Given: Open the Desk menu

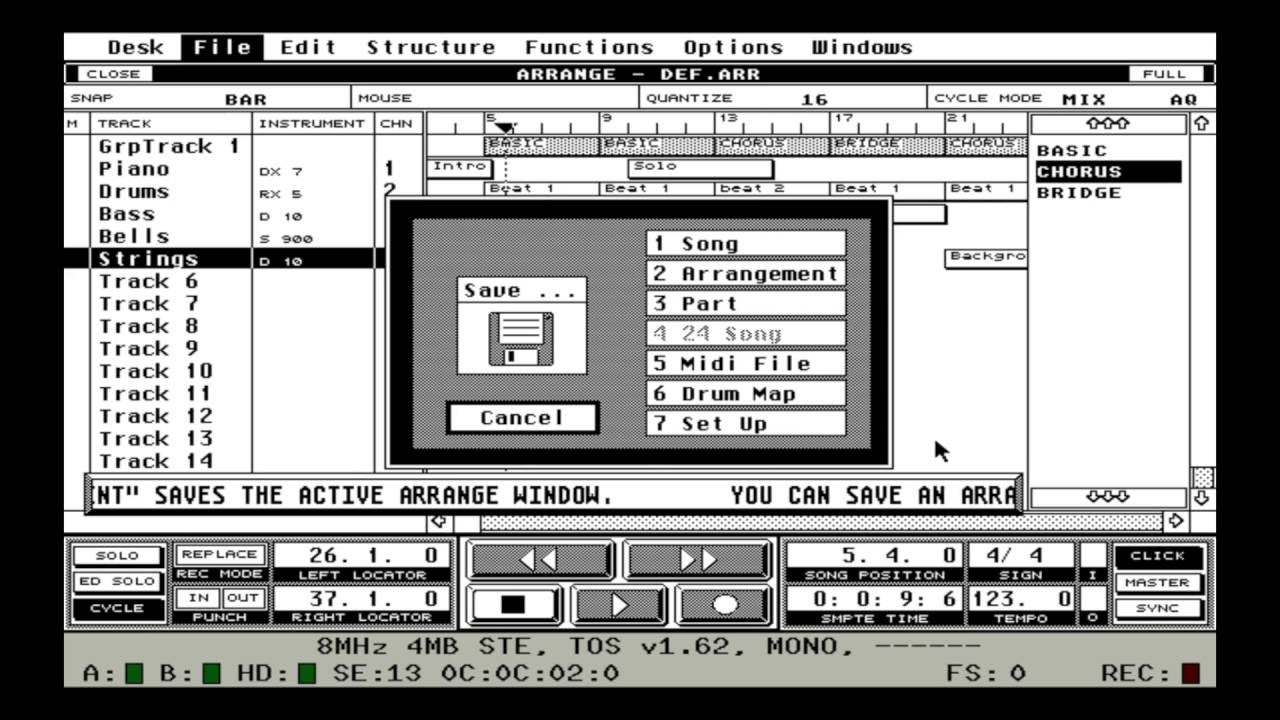Looking at the screenshot, I should (135, 47).
